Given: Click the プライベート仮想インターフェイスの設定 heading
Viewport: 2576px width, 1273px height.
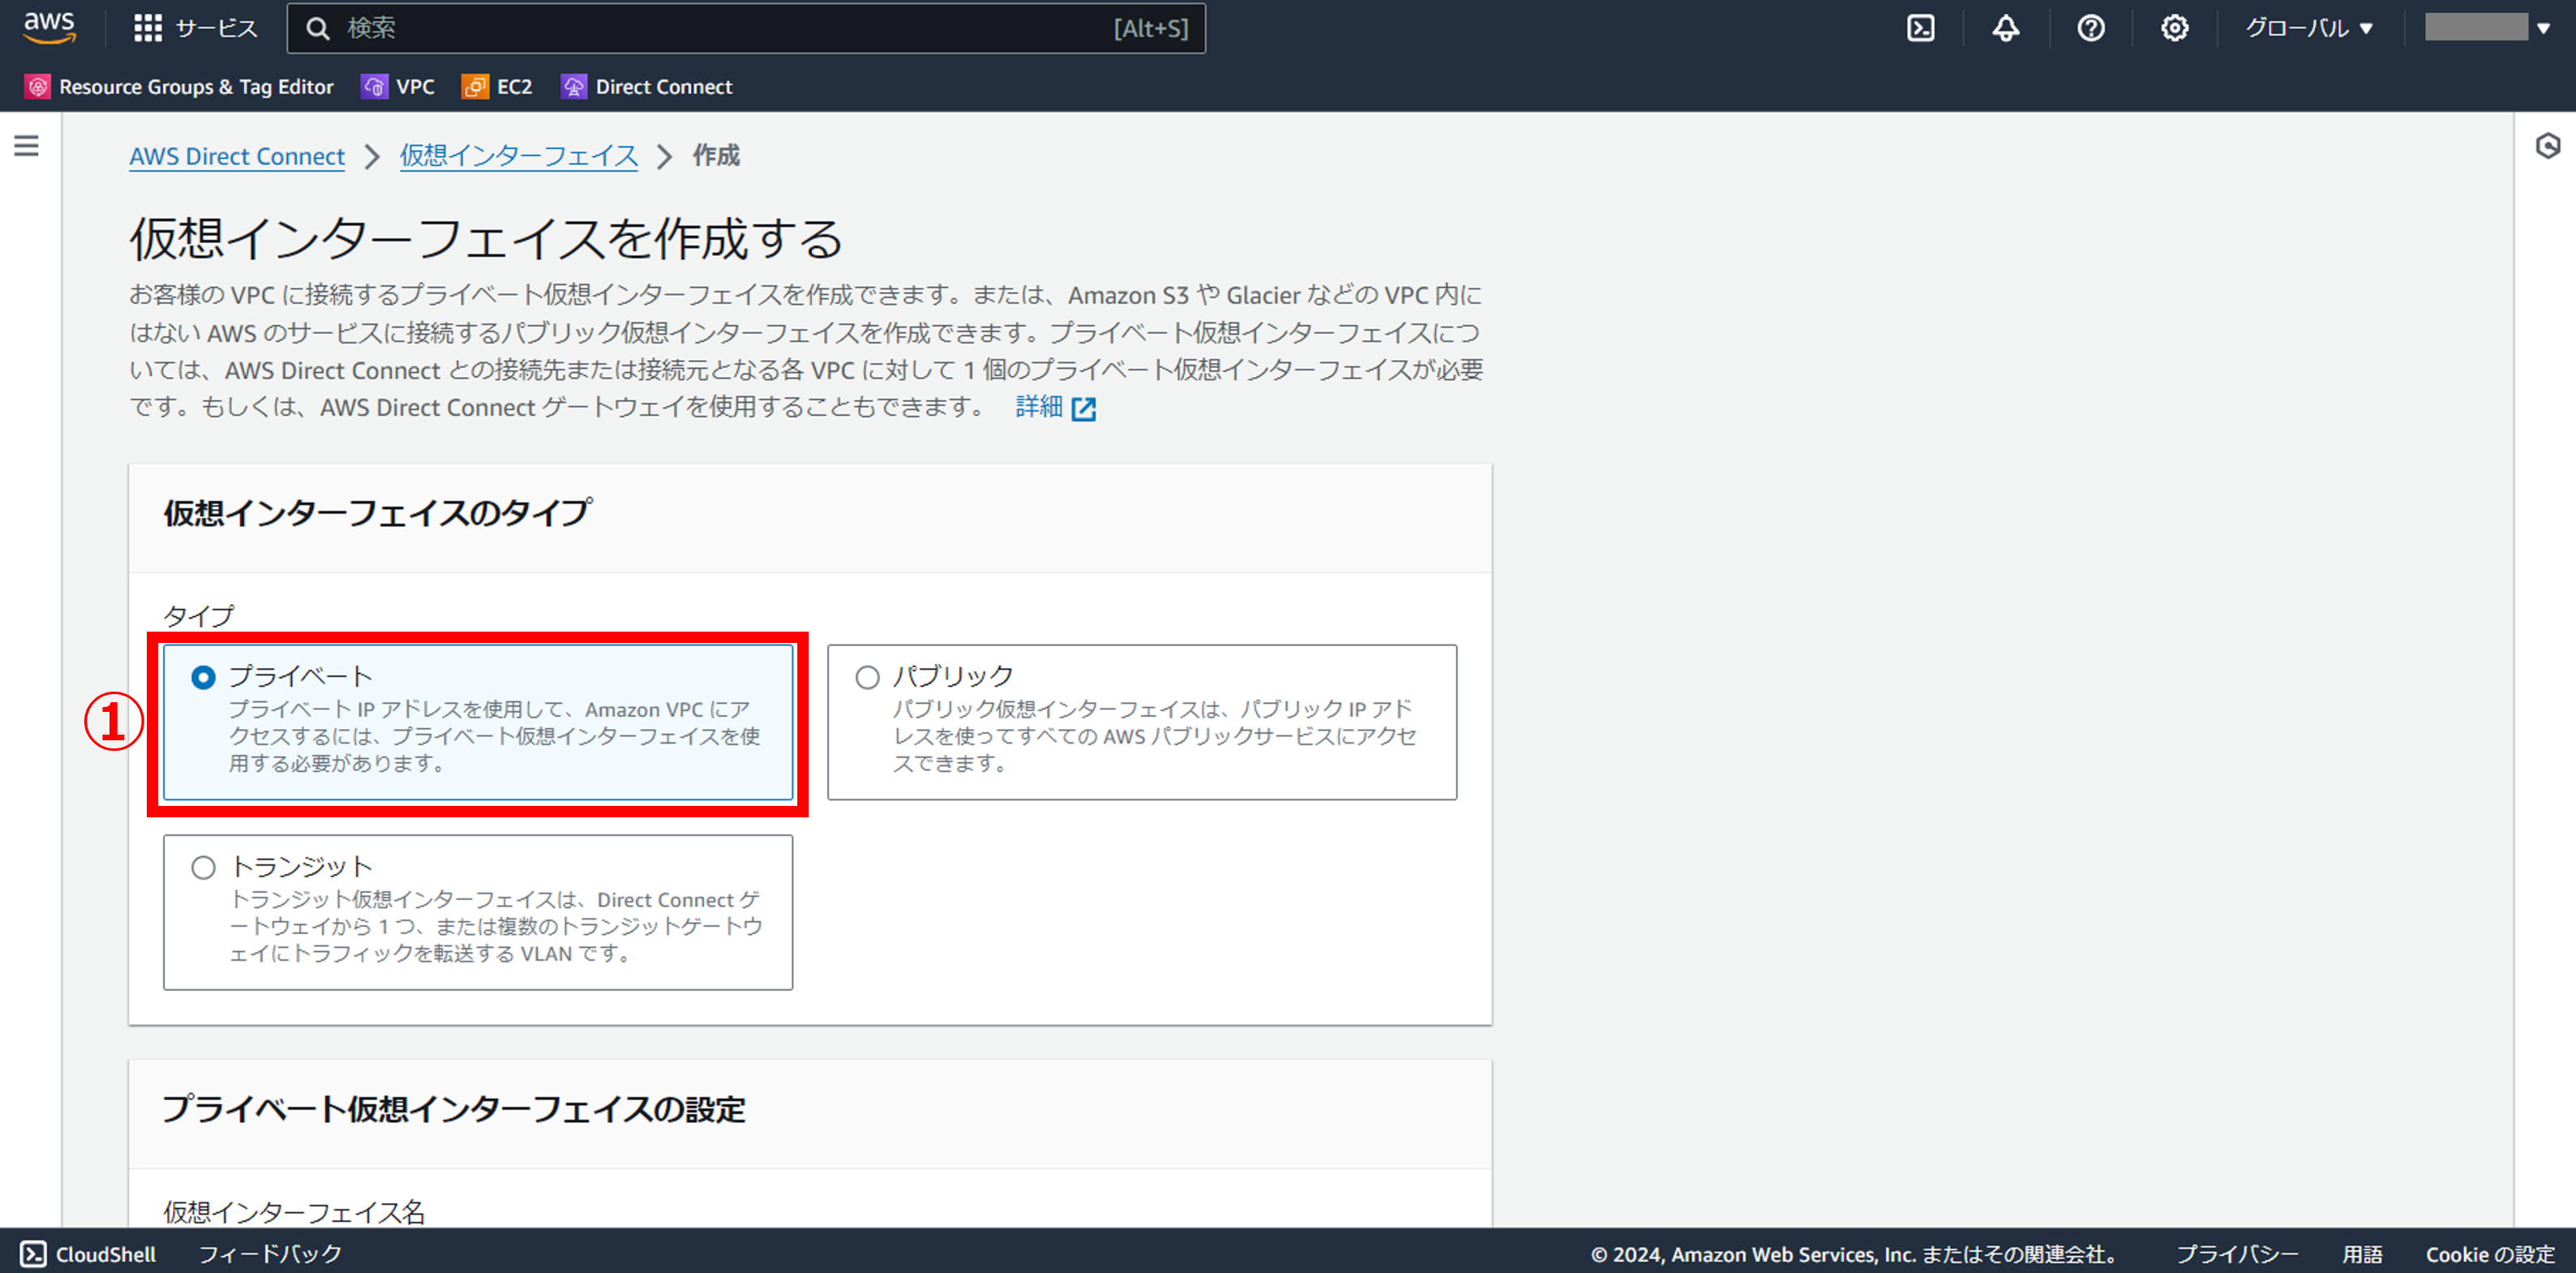Looking at the screenshot, I should (454, 1109).
